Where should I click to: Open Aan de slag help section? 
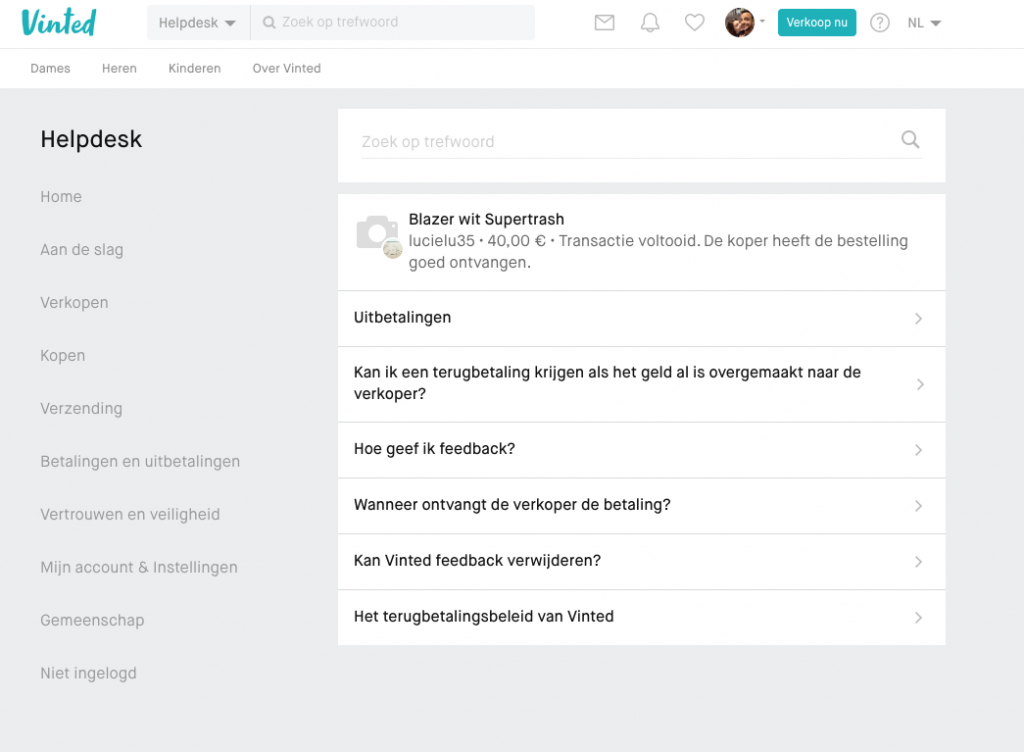[x=82, y=249]
